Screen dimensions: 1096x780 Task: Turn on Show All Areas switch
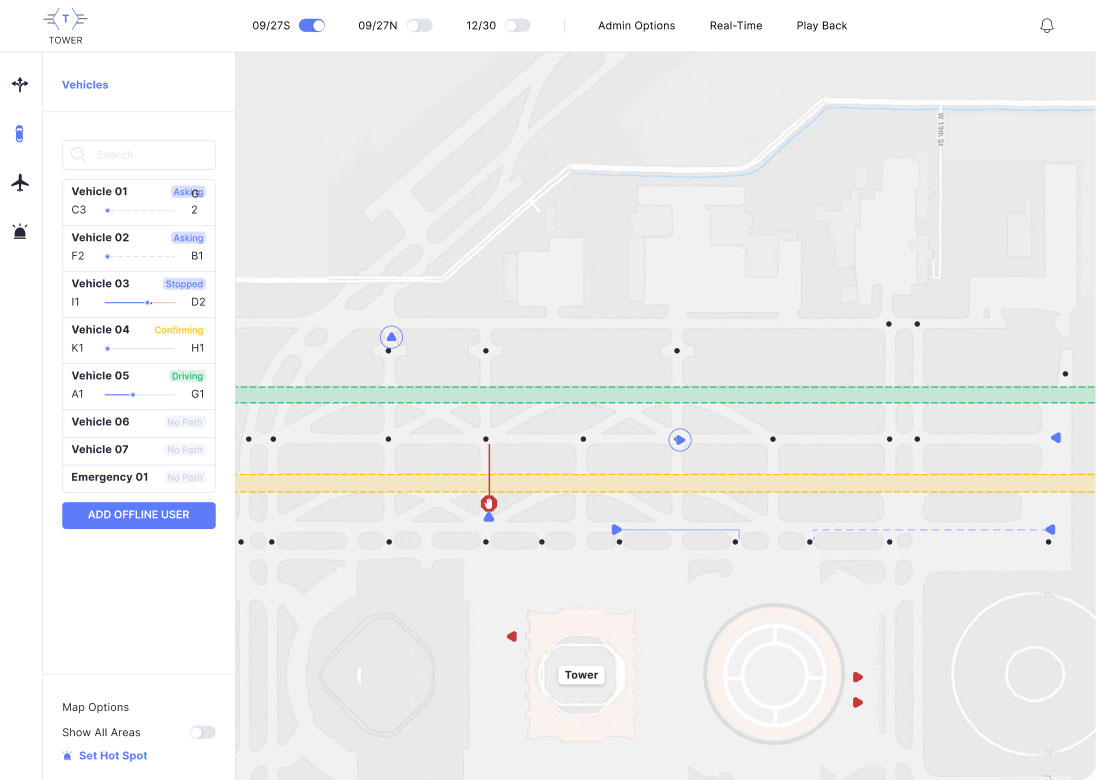click(x=202, y=732)
